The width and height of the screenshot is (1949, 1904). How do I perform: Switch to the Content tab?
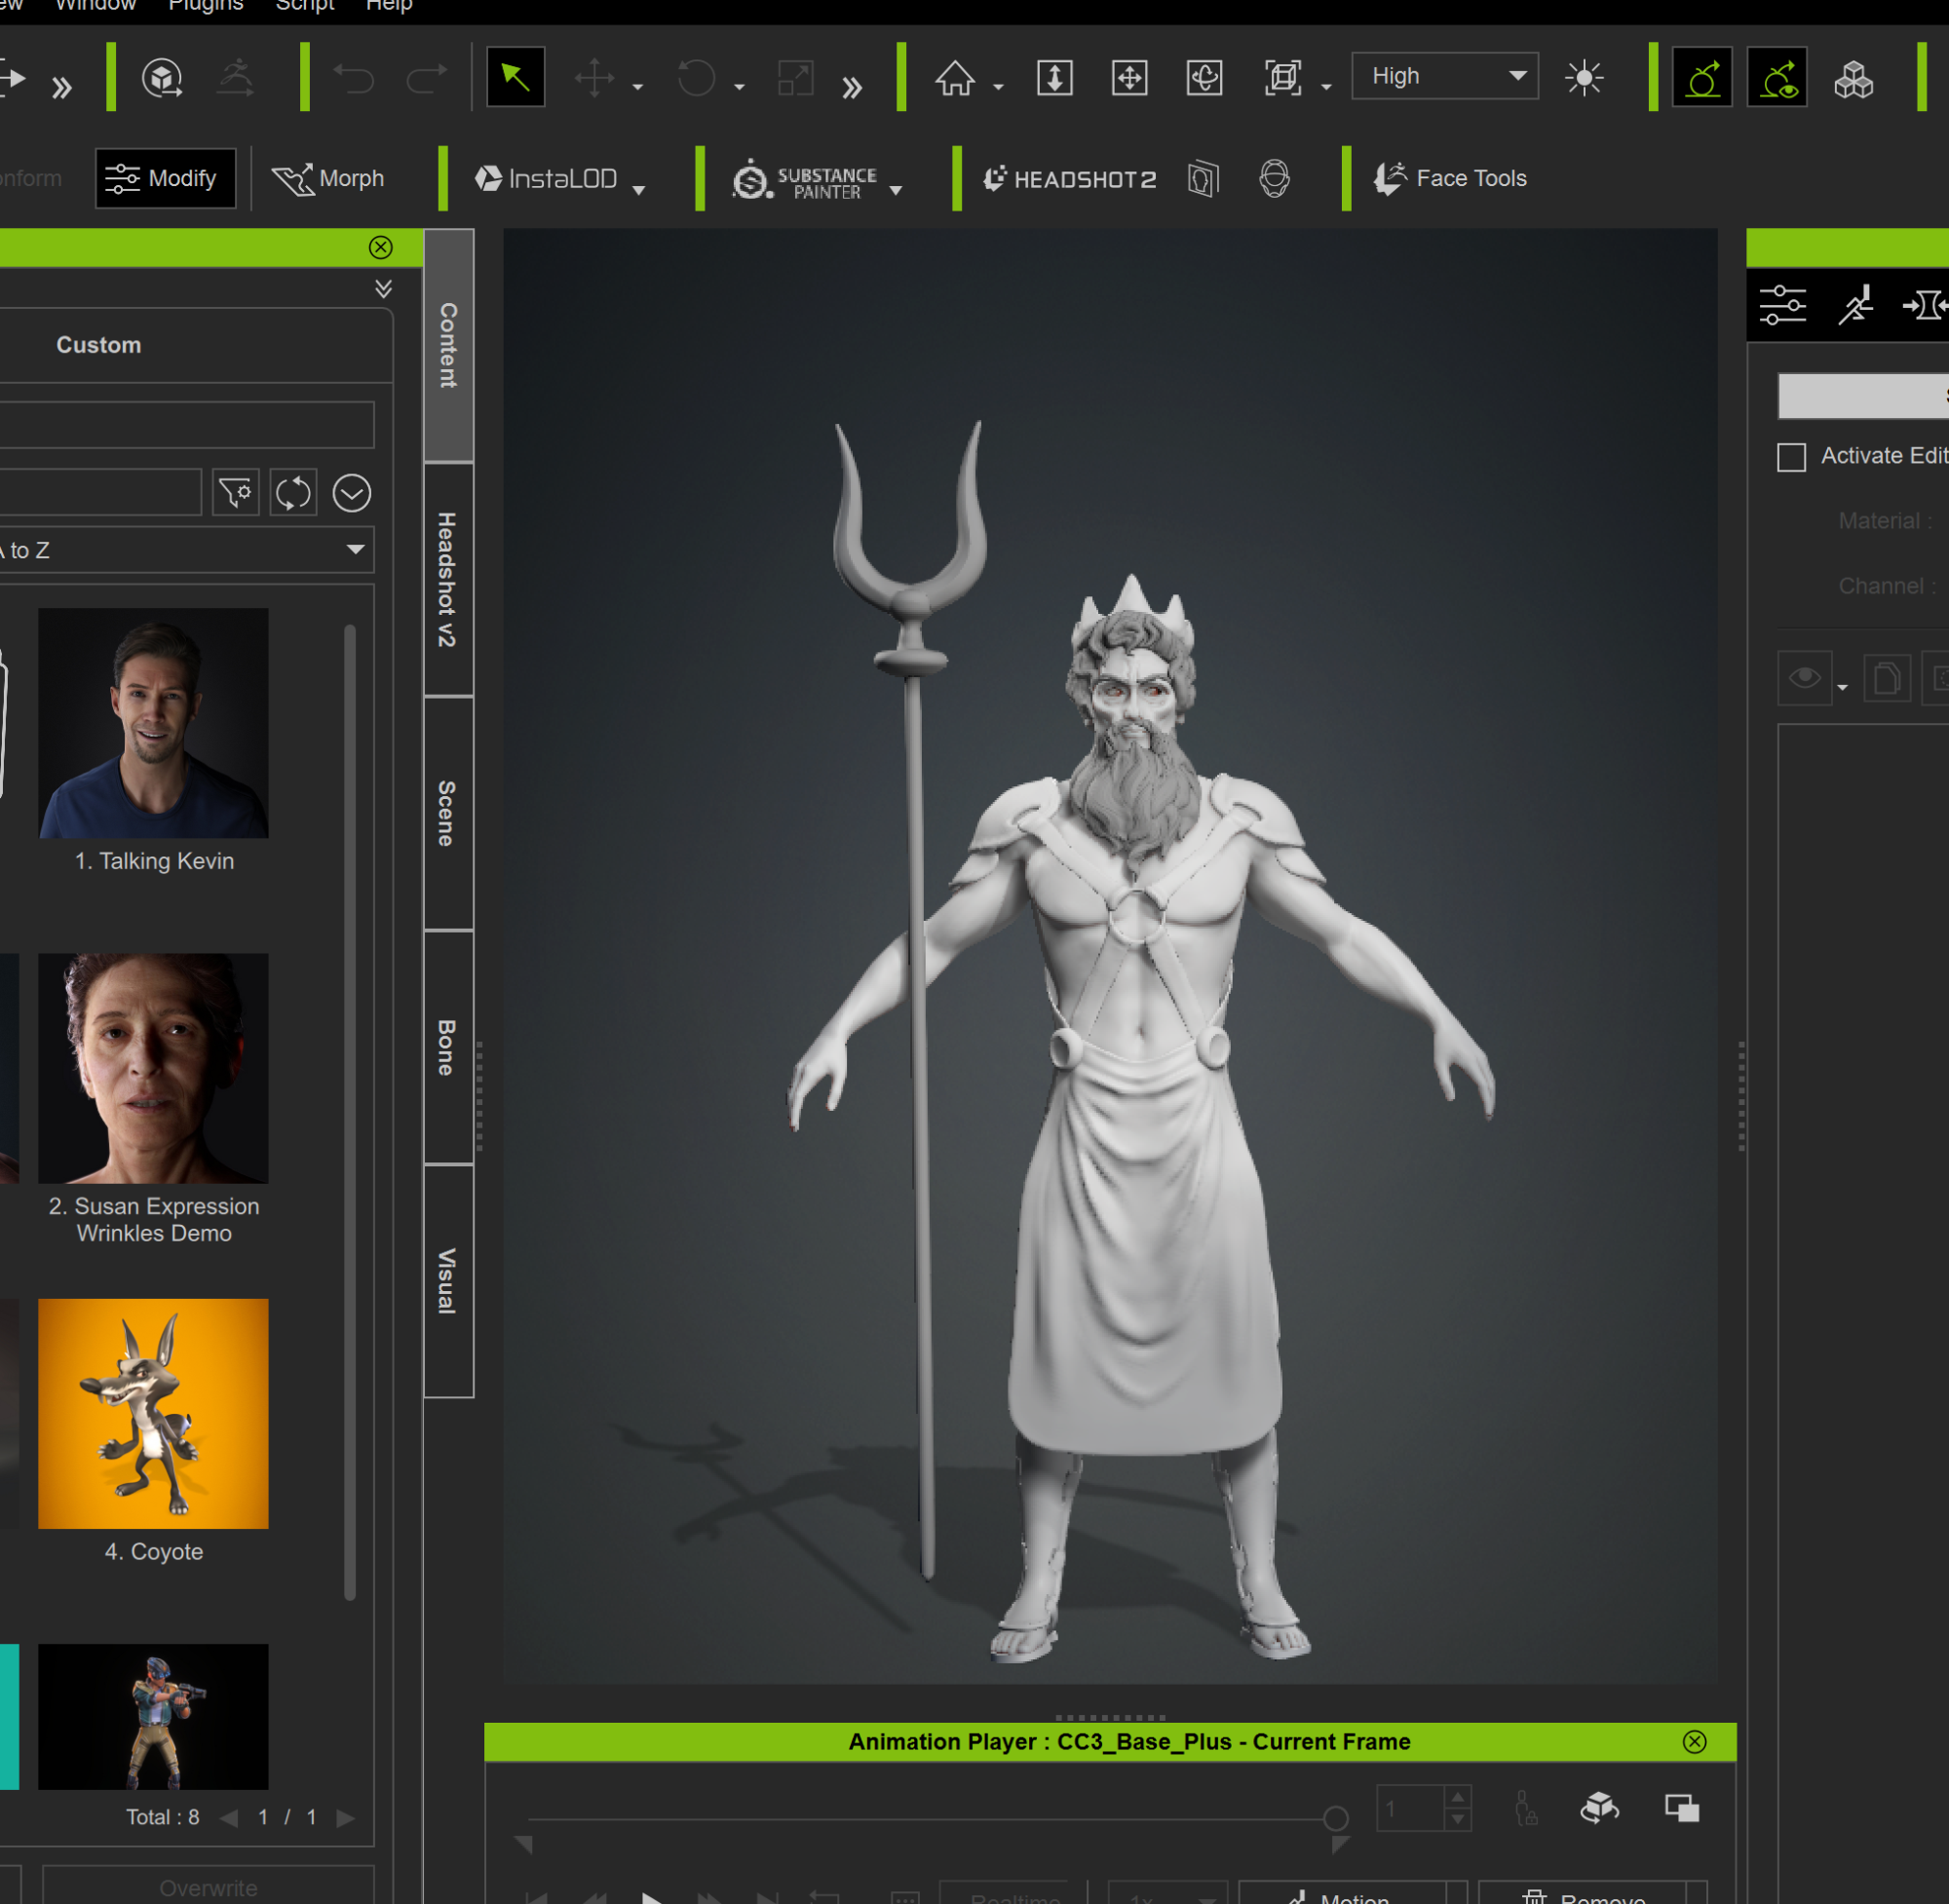[x=448, y=345]
